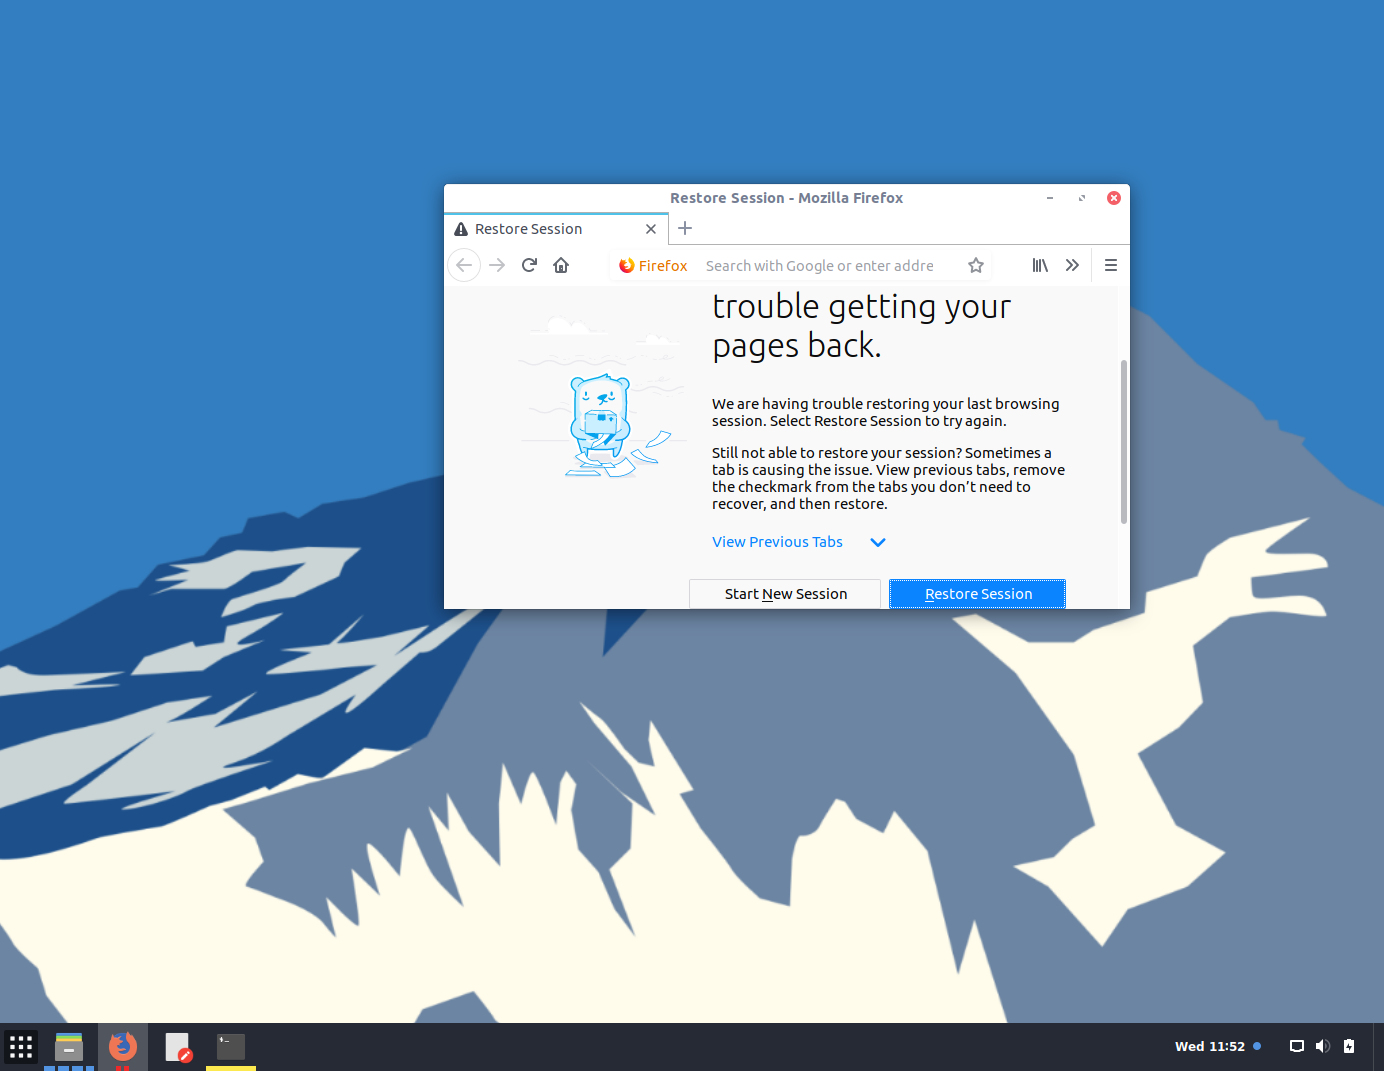The image size is (1384, 1071).
Task: Click the page's vertical scrollbar
Action: pyautogui.click(x=1124, y=440)
